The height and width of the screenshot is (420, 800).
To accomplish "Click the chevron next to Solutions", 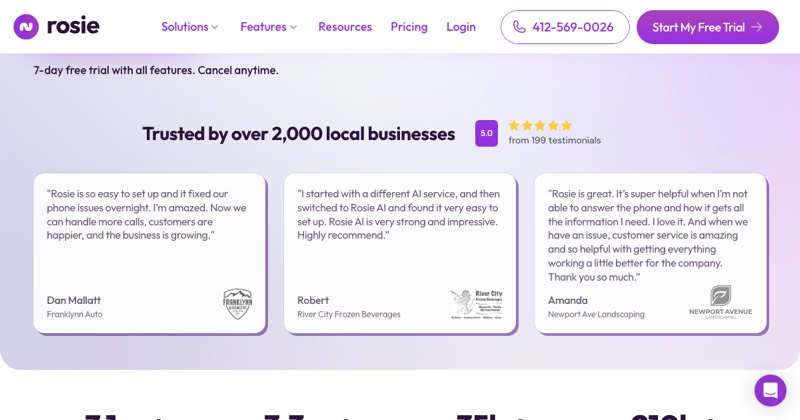I will 215,28.
